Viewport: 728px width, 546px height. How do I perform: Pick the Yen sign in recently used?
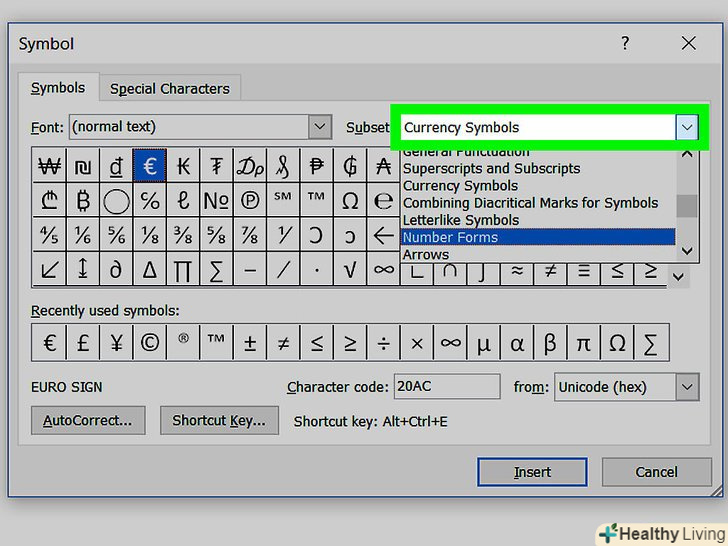pos(116,343)
